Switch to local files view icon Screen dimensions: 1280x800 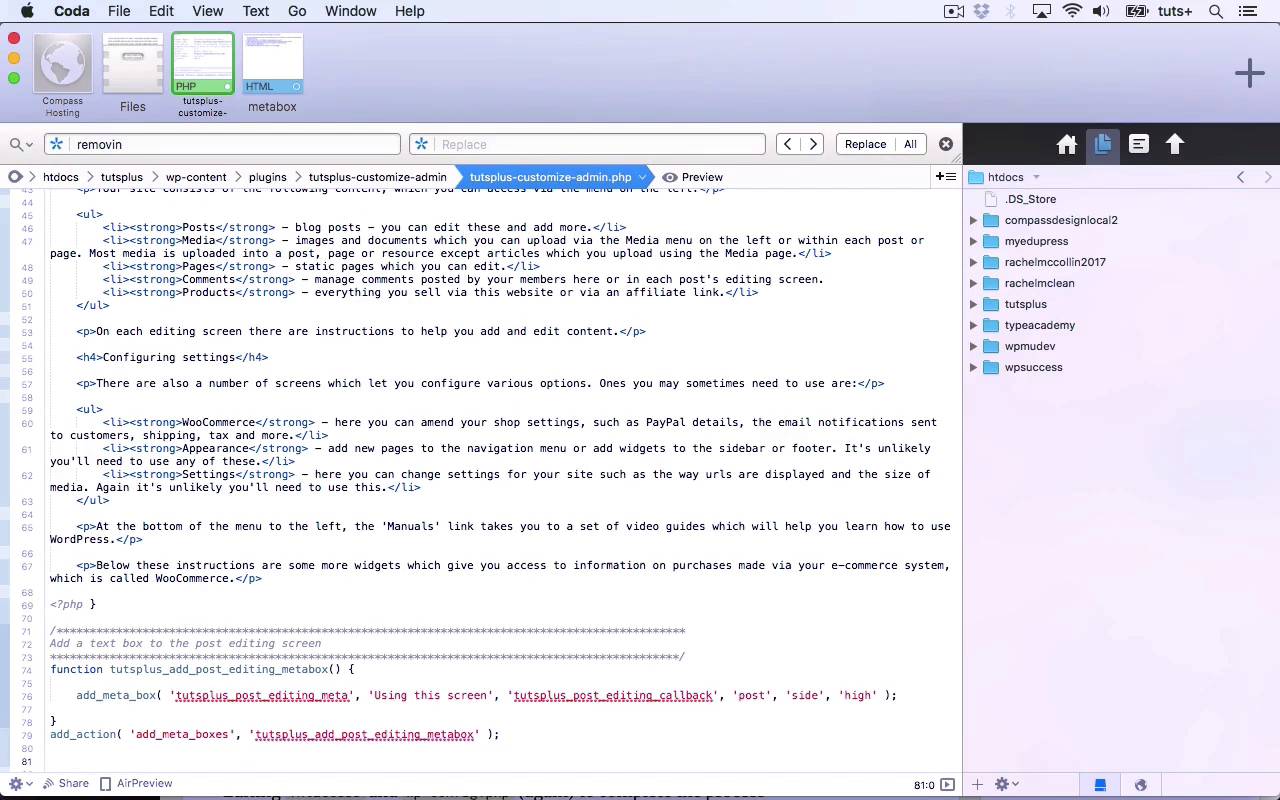click(x=1100, y=785)
